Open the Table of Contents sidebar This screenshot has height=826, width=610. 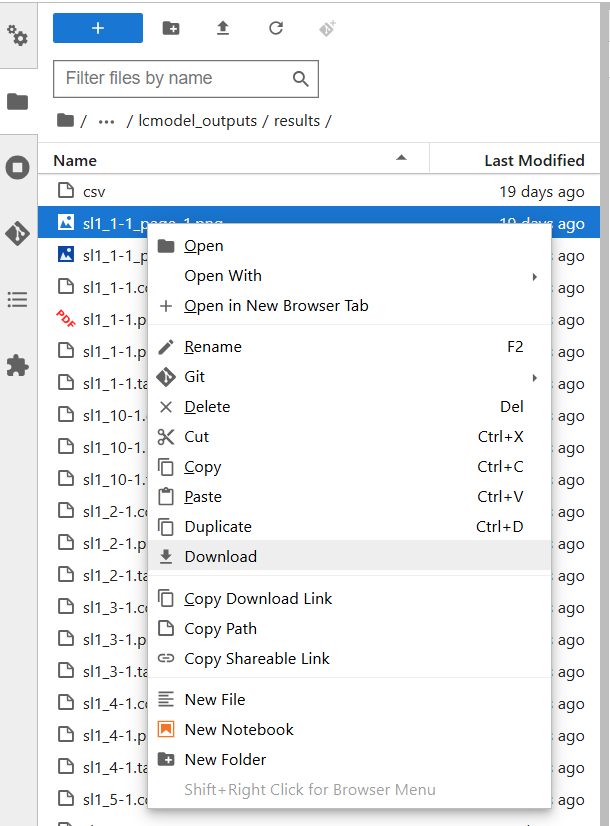click(18, 299)
